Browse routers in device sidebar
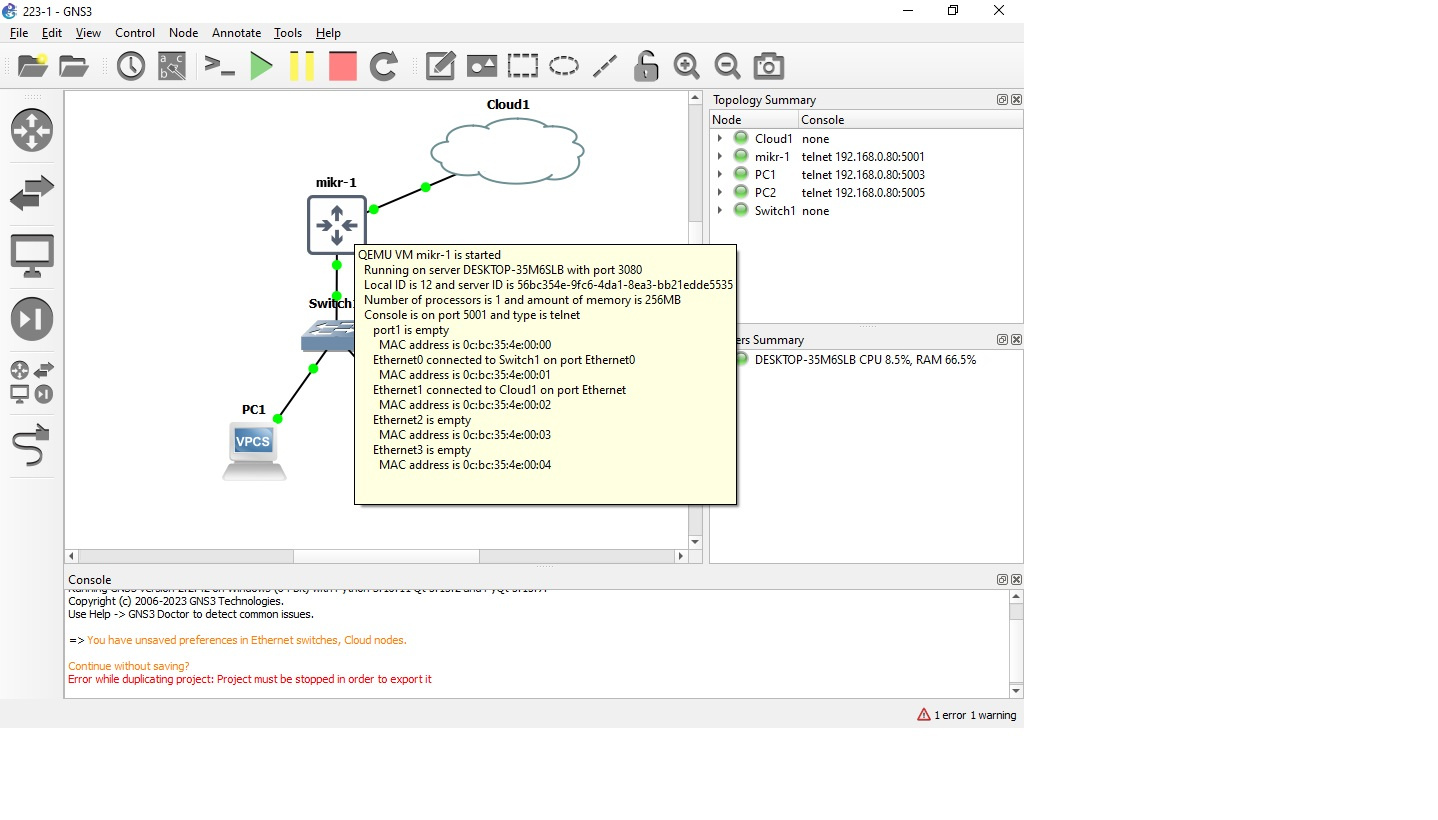The image size is (1438, 820). [x=32, y=131]
